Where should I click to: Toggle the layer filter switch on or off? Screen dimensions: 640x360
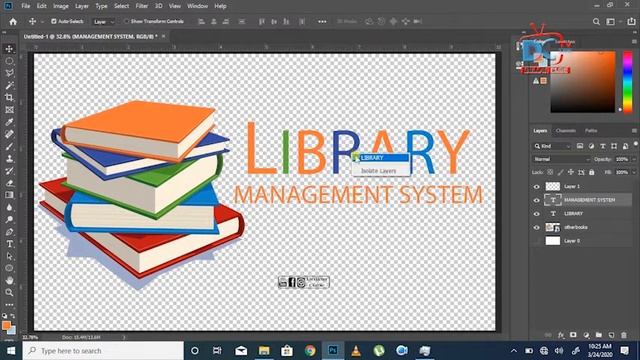point(636,144)
